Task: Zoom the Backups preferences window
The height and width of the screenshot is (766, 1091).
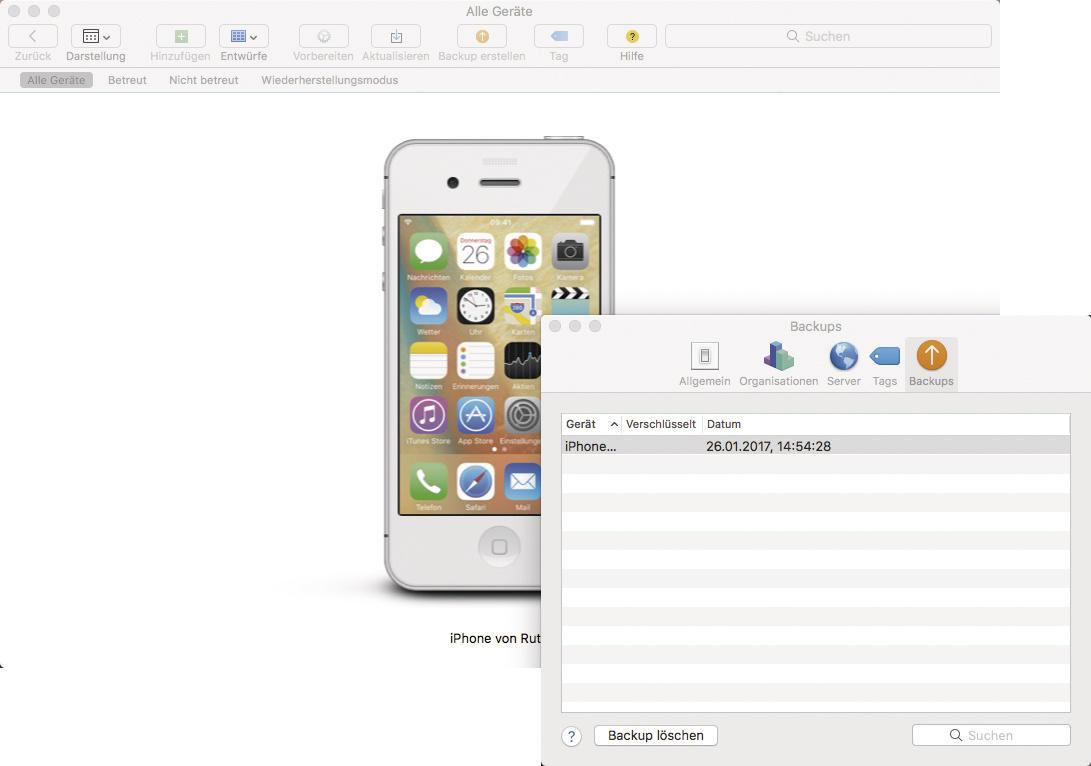Action: (595, 326)
